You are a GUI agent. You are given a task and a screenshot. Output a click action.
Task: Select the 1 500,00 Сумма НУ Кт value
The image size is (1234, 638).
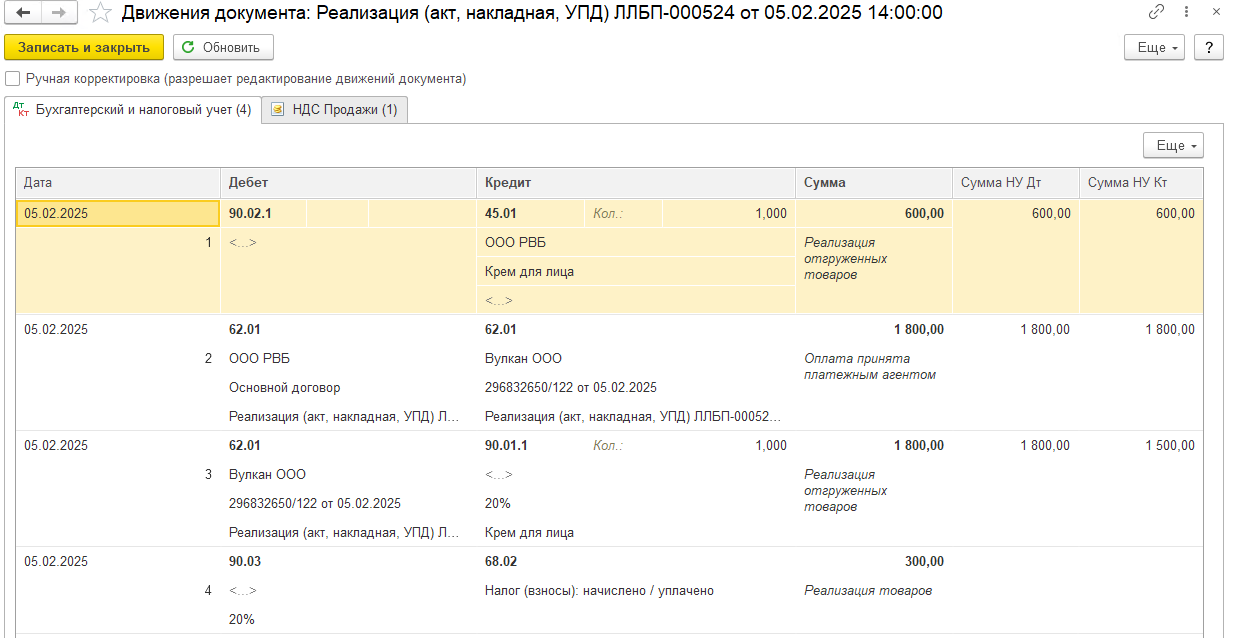point(1169,445)
